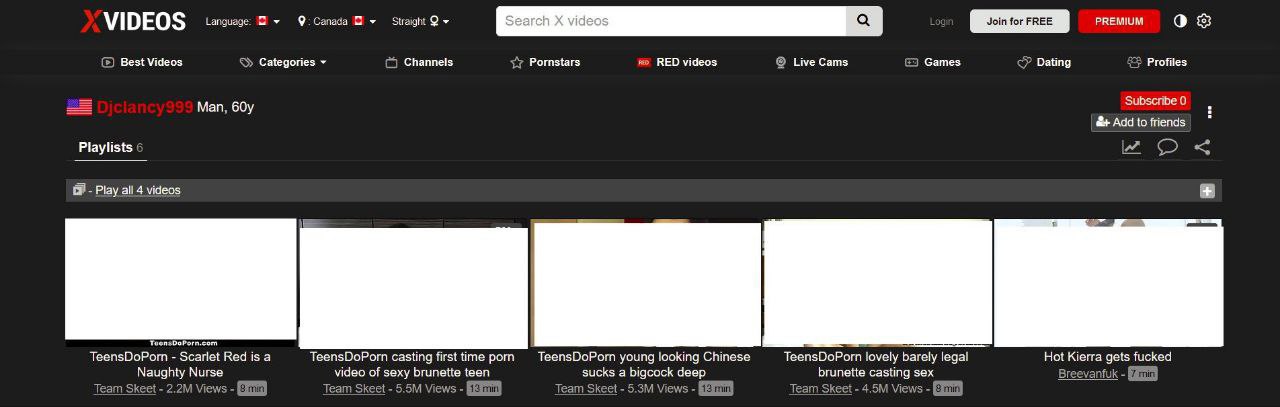Open the profile statistics chart icon
1280x407 pixels.
point(1131,147)
